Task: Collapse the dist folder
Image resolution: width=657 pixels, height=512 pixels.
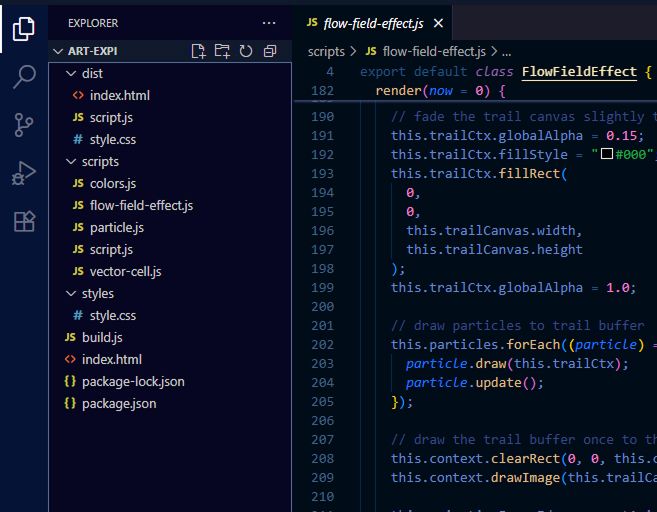Action: tap(92, 73)
